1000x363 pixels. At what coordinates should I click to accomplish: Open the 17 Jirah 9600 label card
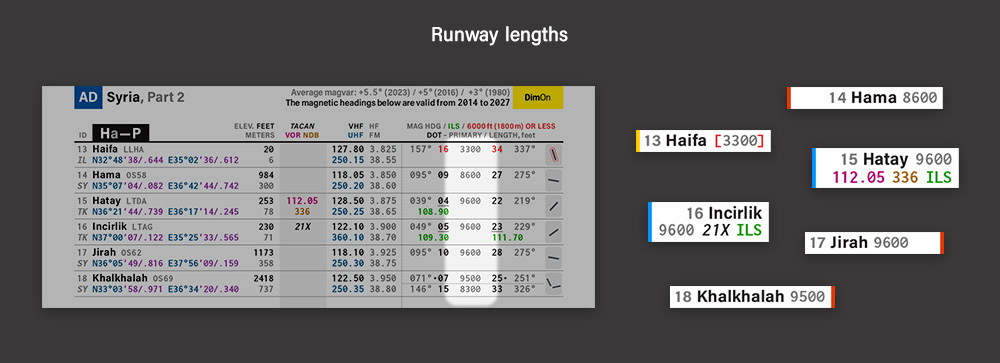(874, 242)
